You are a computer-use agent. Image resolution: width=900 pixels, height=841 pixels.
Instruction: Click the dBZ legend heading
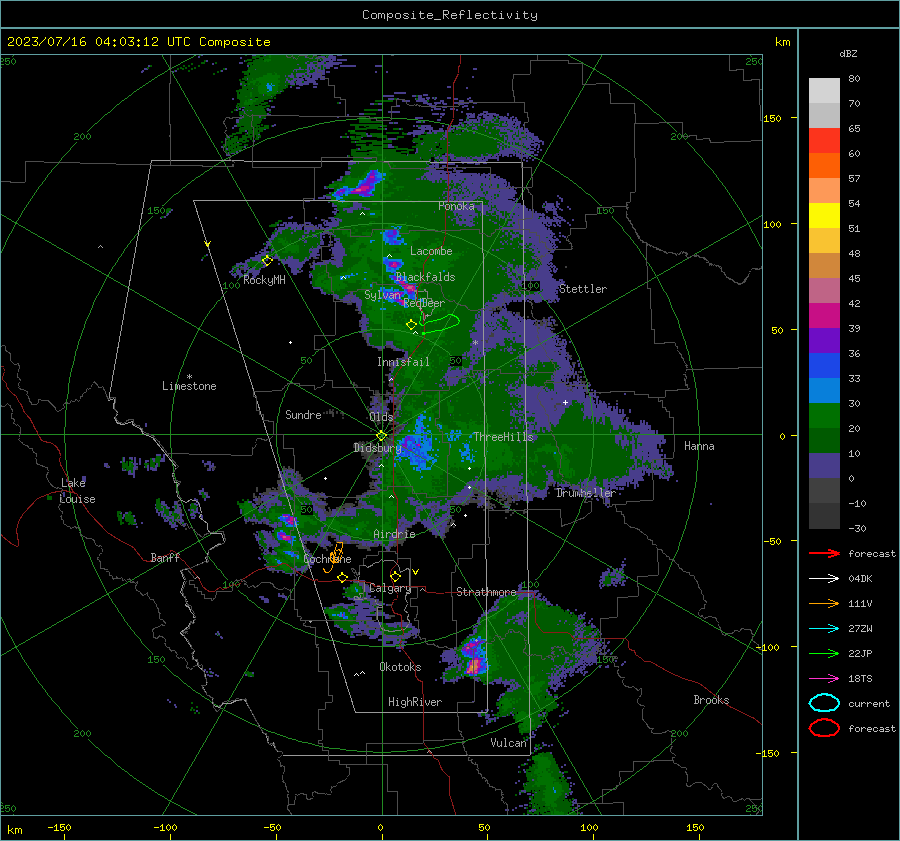(848, 54)
